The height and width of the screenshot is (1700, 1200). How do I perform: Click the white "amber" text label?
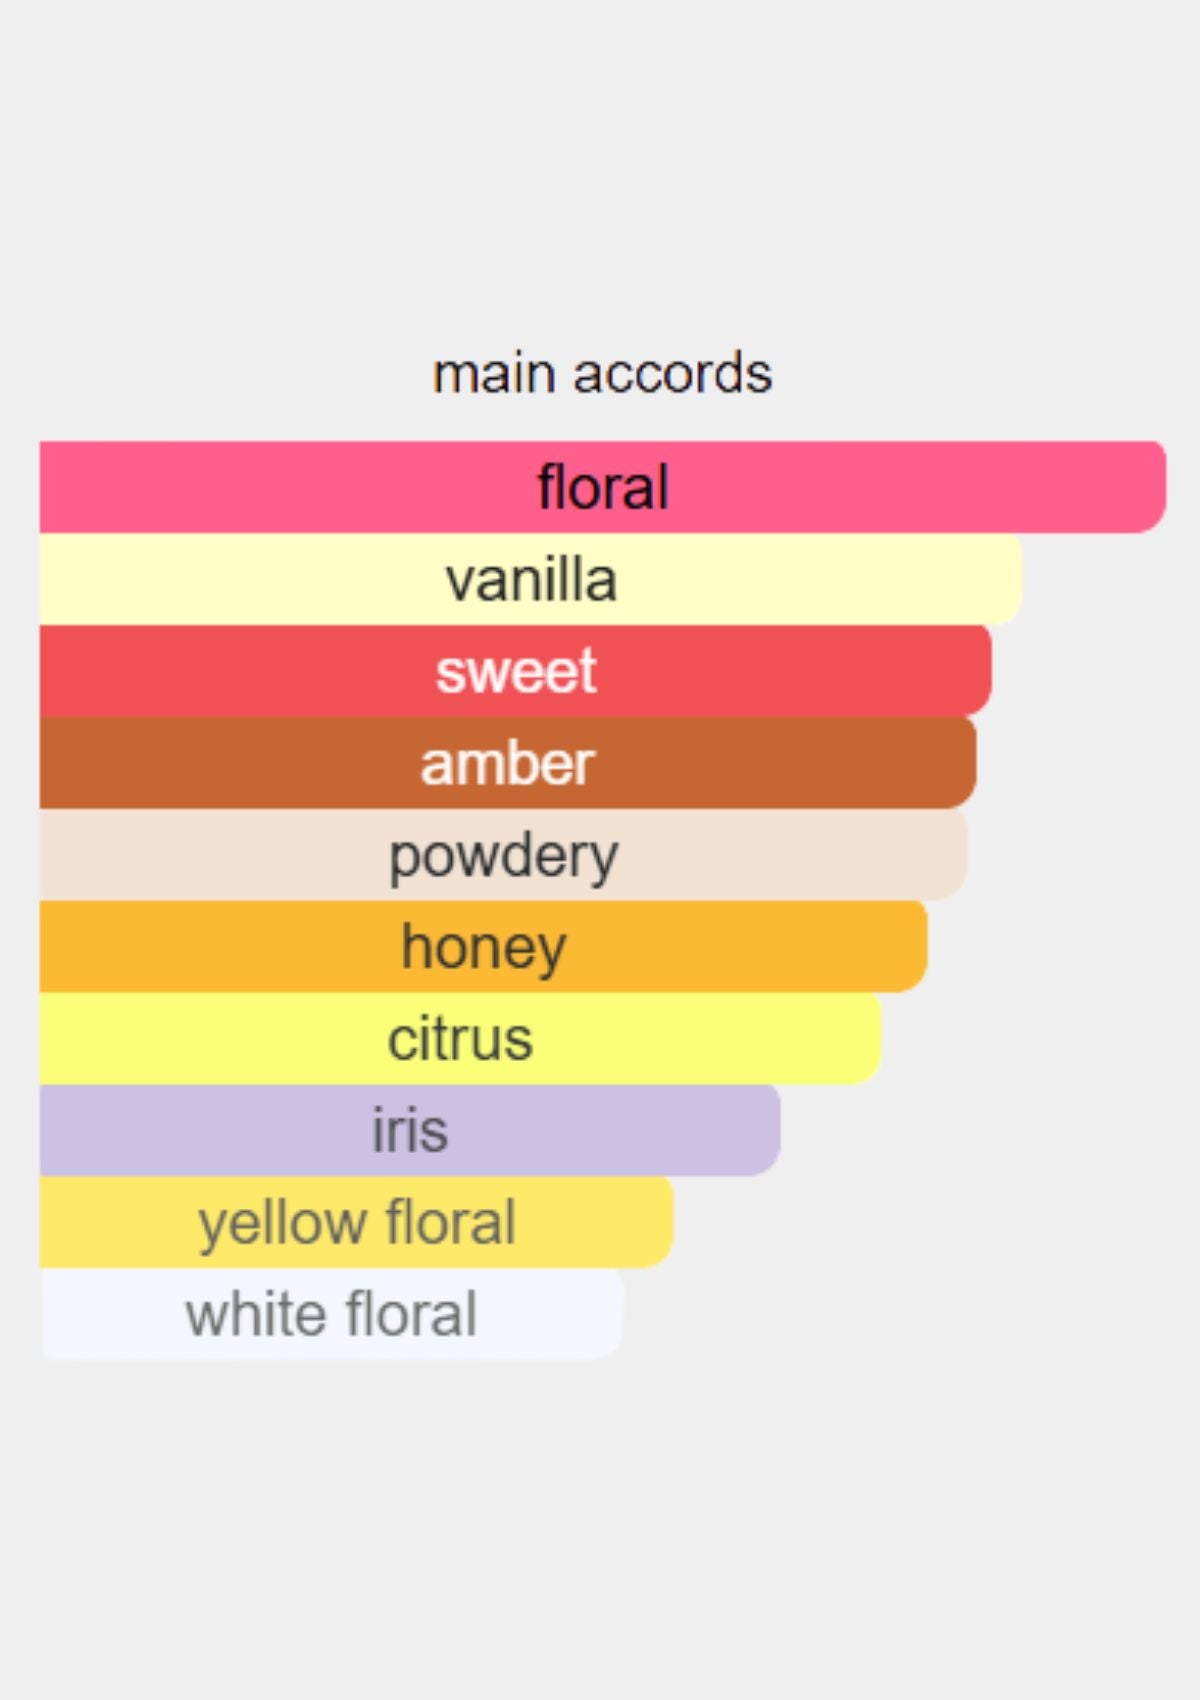click(x=507, y=764)
